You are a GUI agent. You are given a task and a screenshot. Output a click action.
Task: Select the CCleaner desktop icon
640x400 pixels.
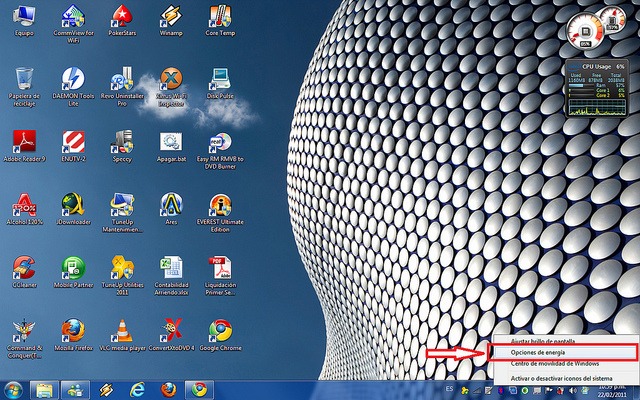pyautogui.click(x=23, y=267)
